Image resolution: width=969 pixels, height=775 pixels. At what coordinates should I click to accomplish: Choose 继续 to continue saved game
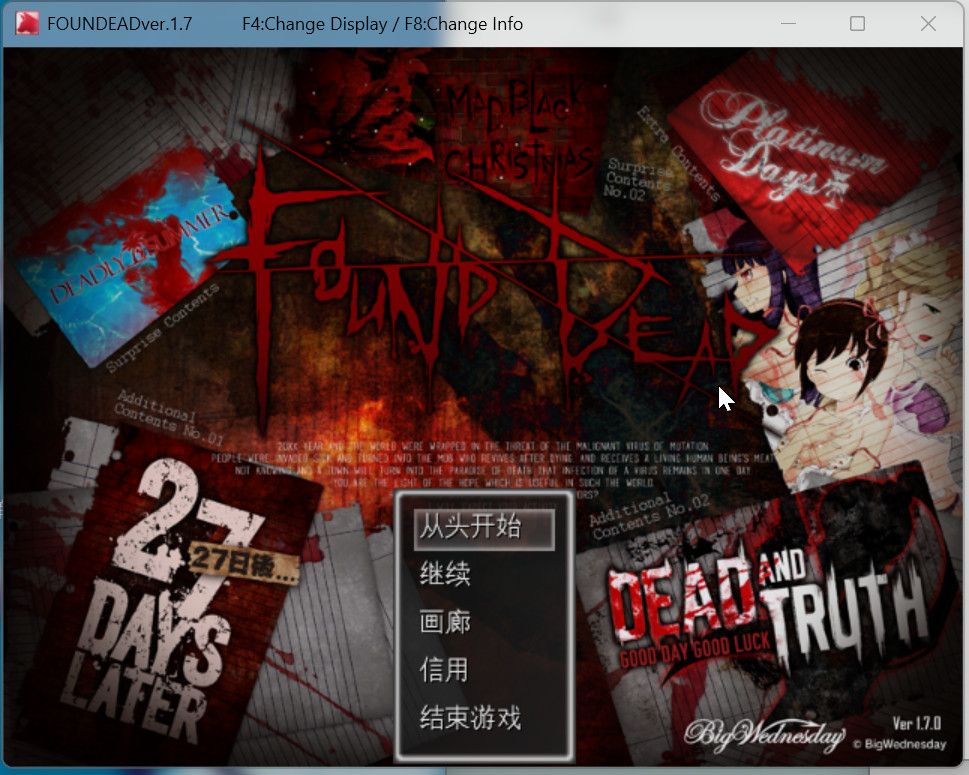coord(445,574)
